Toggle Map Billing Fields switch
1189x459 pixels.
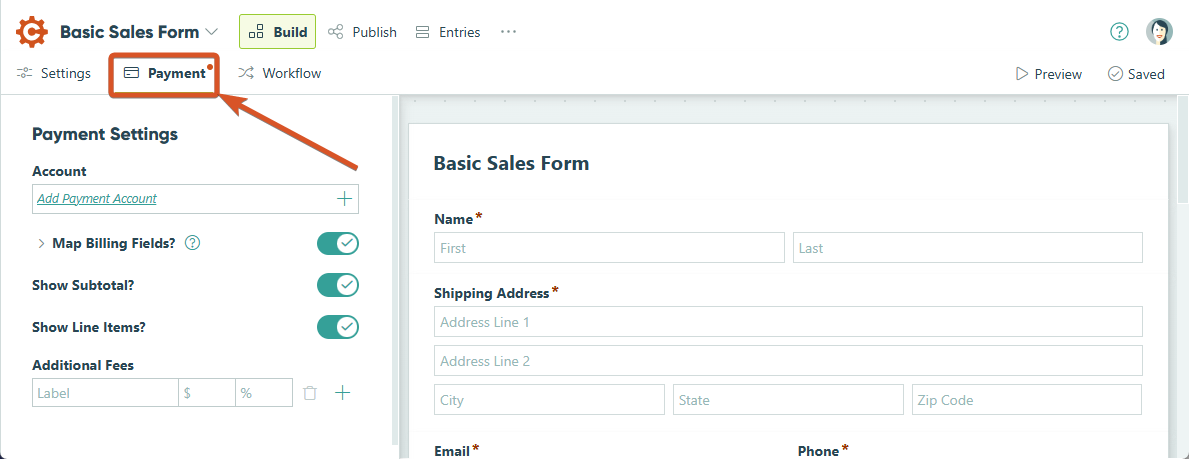[337, 244]
